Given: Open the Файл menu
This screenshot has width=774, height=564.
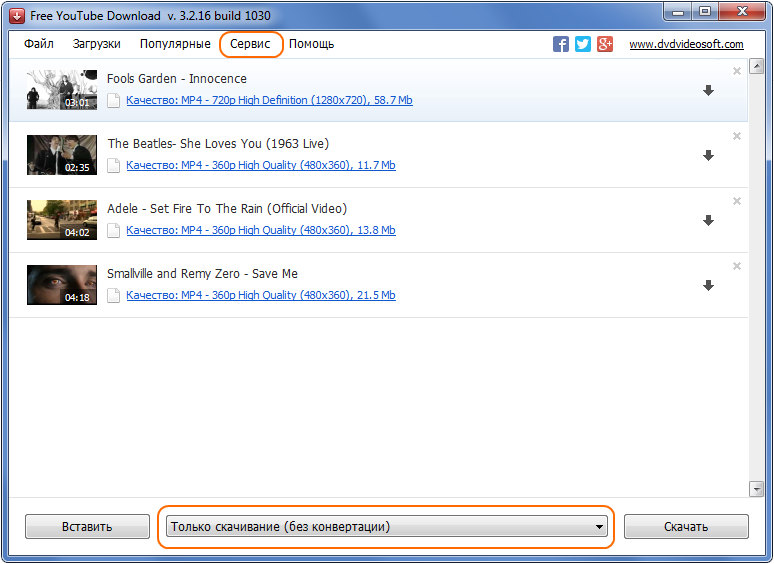Looking at the screenshot, I should pyautogui.click(x=39, y=44).
